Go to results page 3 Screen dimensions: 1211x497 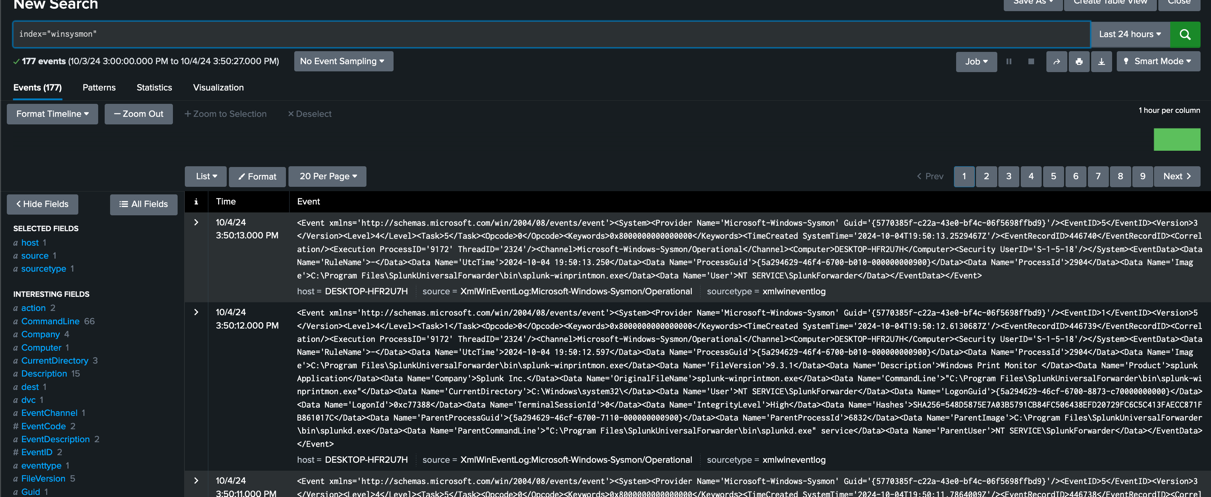[x=1009, y=176]
